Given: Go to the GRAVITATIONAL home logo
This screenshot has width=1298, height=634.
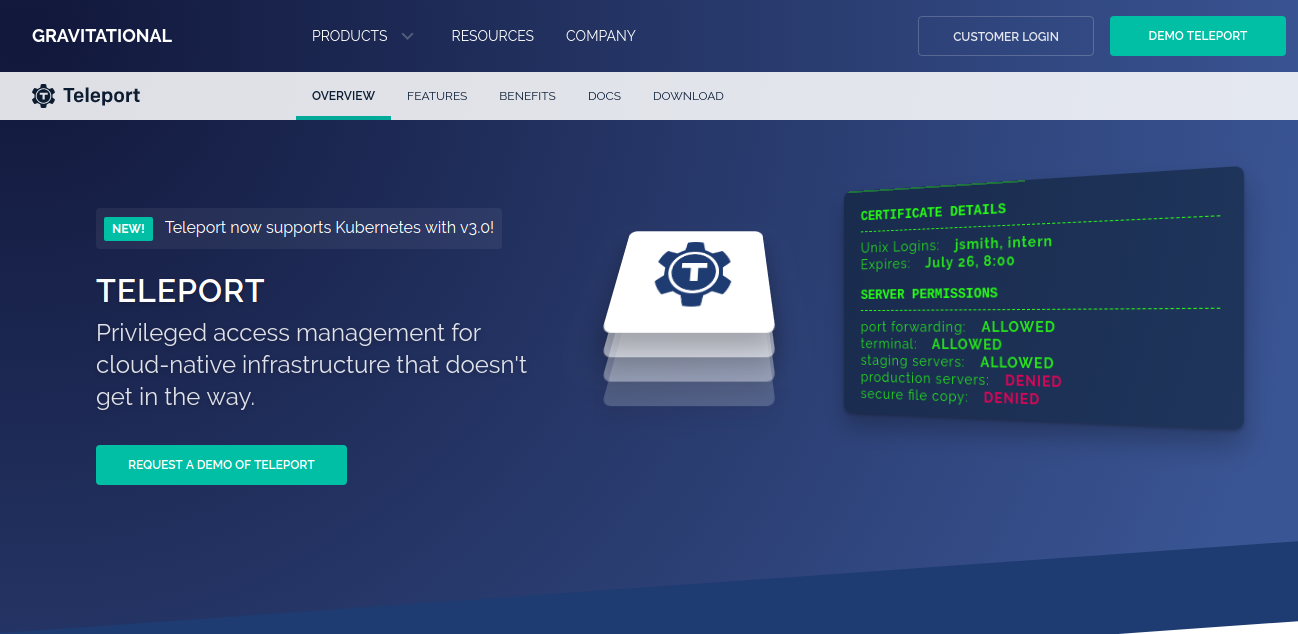Looking at the screenshot, I should point(102,36).
